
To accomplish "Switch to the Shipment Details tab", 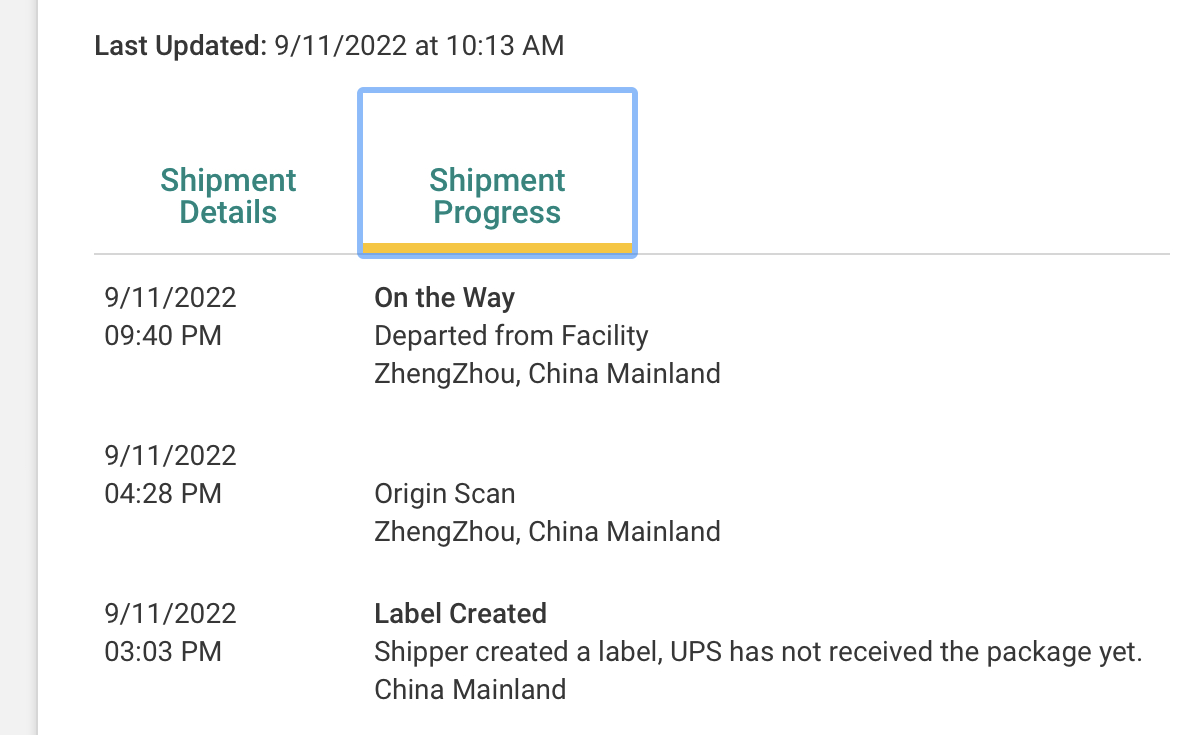I will [x=228, y=196].
